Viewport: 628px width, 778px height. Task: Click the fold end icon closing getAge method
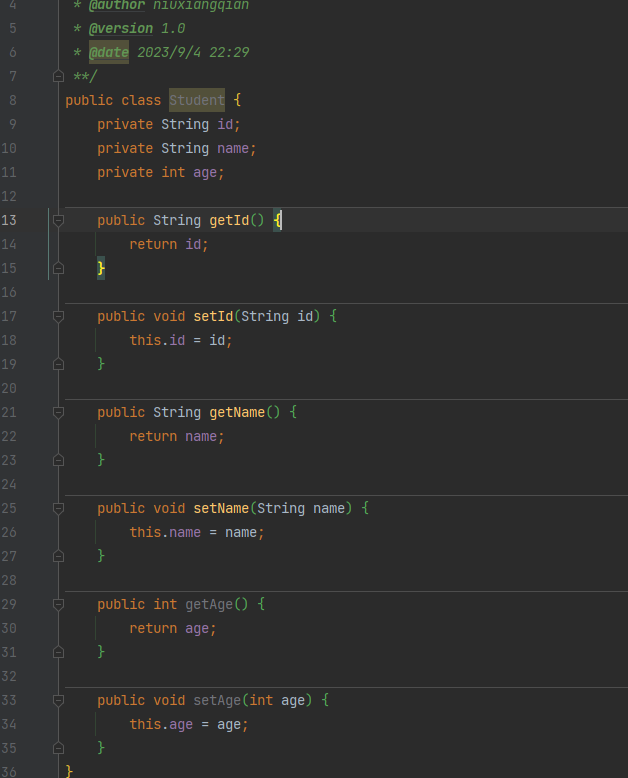pos(58,652)
